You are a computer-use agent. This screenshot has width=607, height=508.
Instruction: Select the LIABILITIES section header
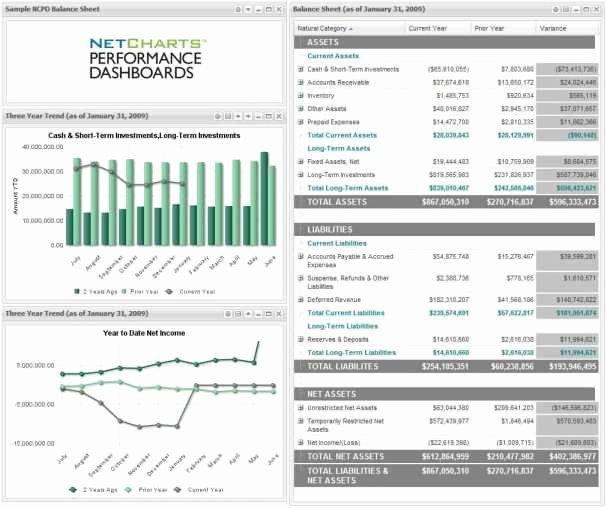pos(444,229)
